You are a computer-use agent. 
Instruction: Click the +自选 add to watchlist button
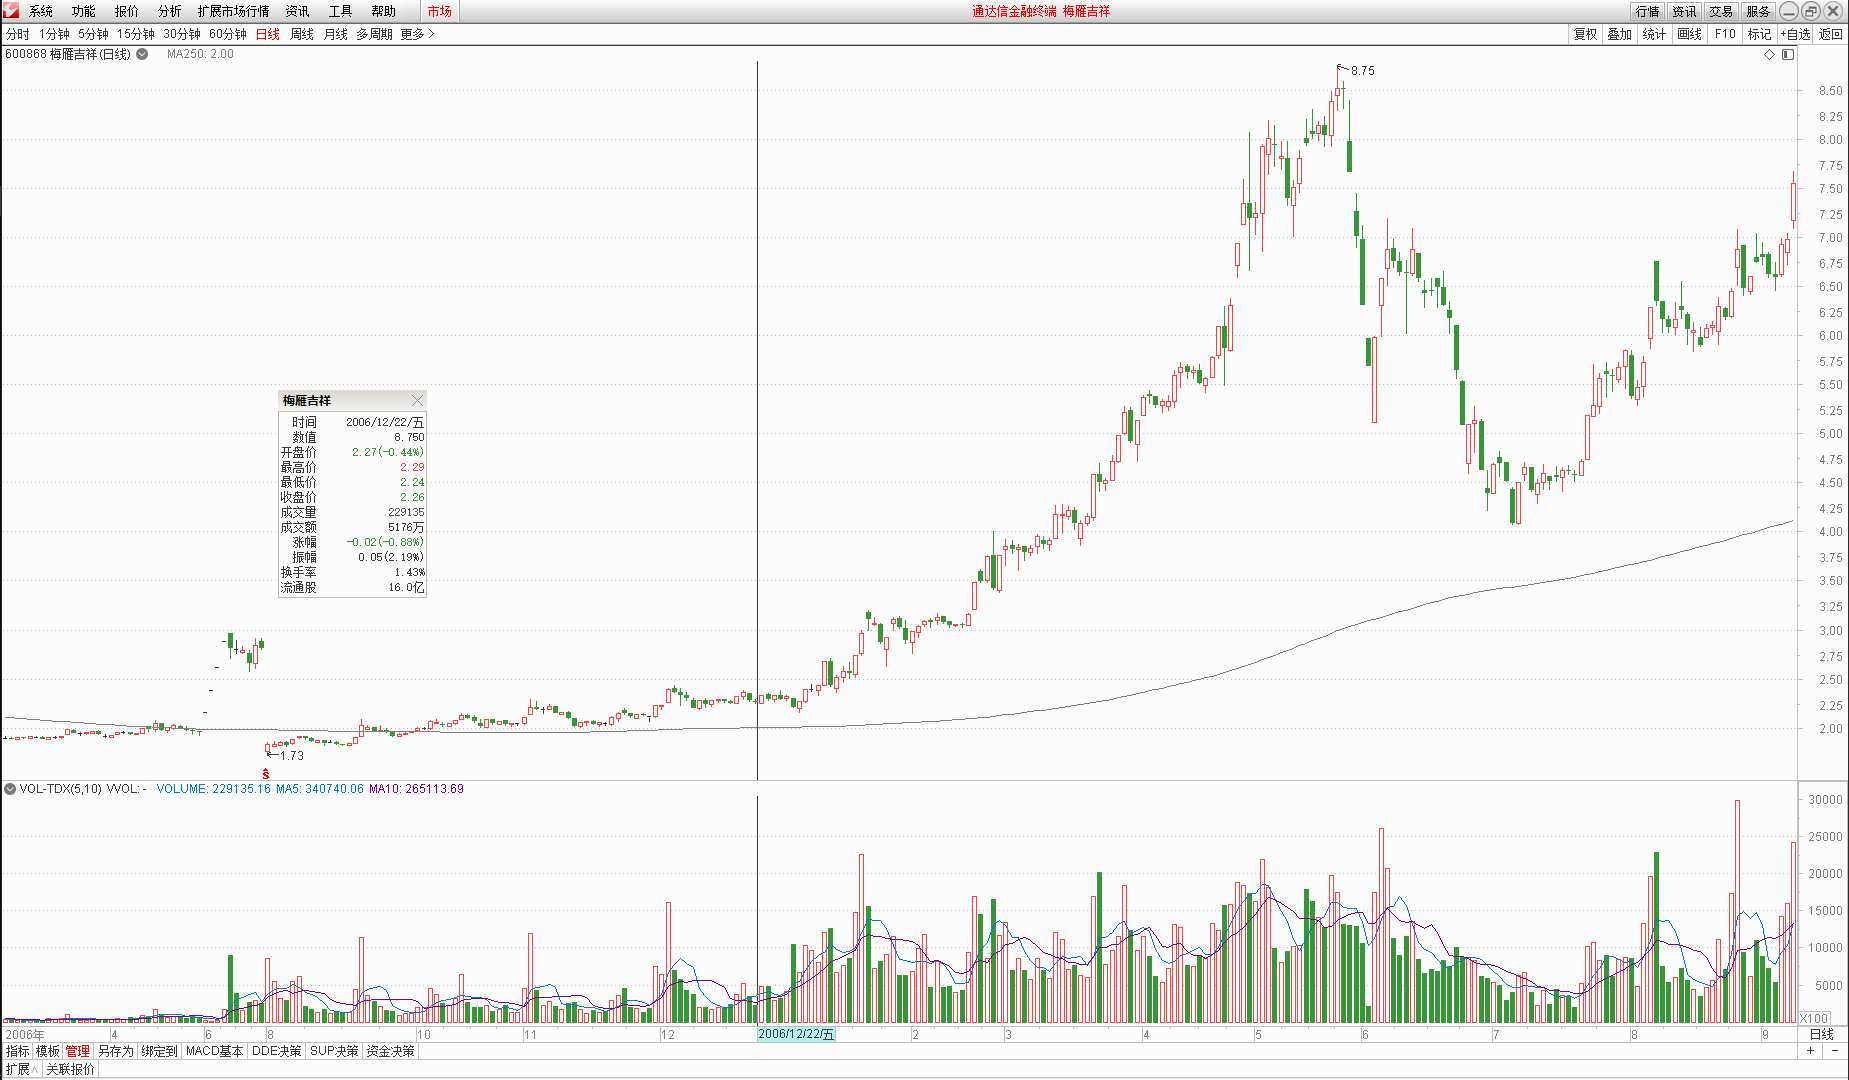click(x=1795, y=34)
